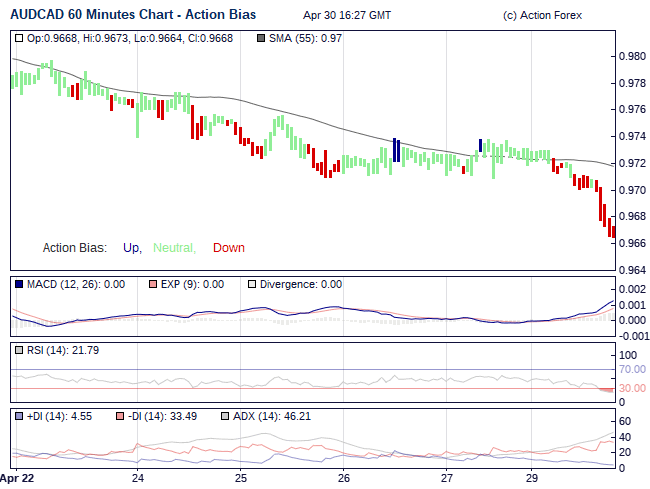Viewport: 650px width, 489px height.
Task: Click the 'Apr 22' date axis label
Action: coord(17,478)
